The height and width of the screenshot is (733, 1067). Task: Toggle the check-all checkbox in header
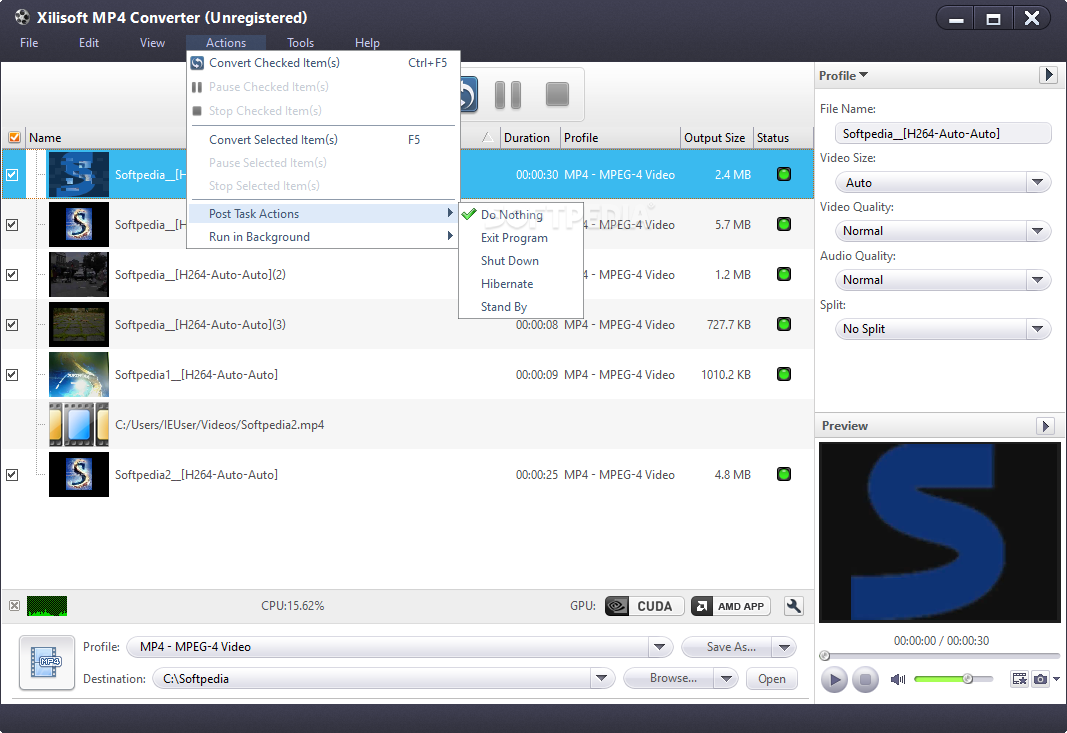coord(14,137)
